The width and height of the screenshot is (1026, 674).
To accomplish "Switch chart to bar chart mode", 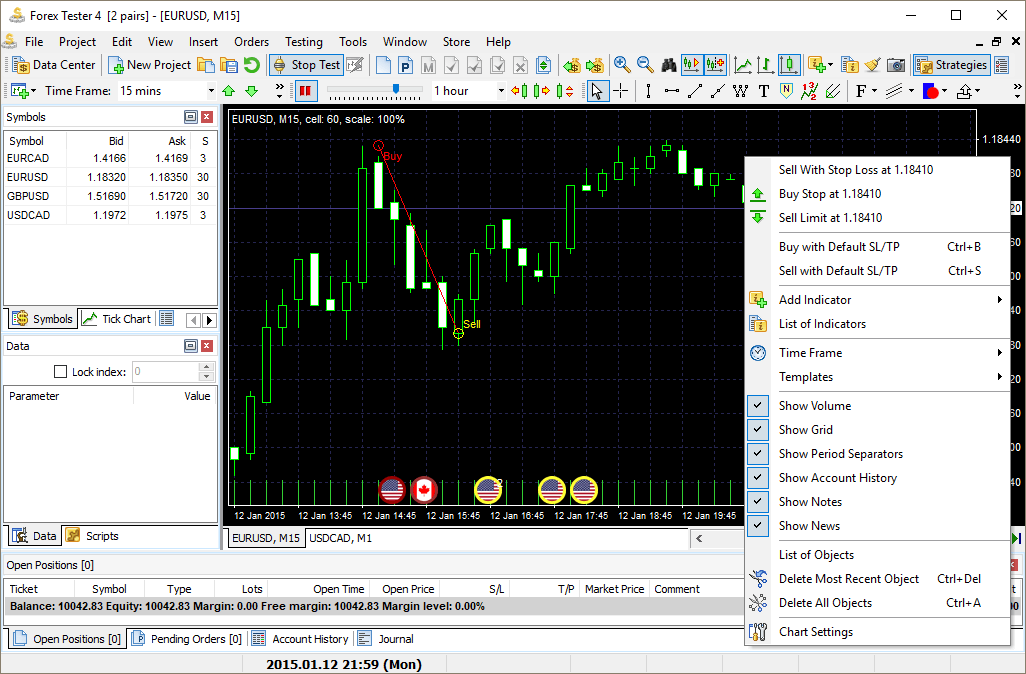I will [x=766, y=65].
